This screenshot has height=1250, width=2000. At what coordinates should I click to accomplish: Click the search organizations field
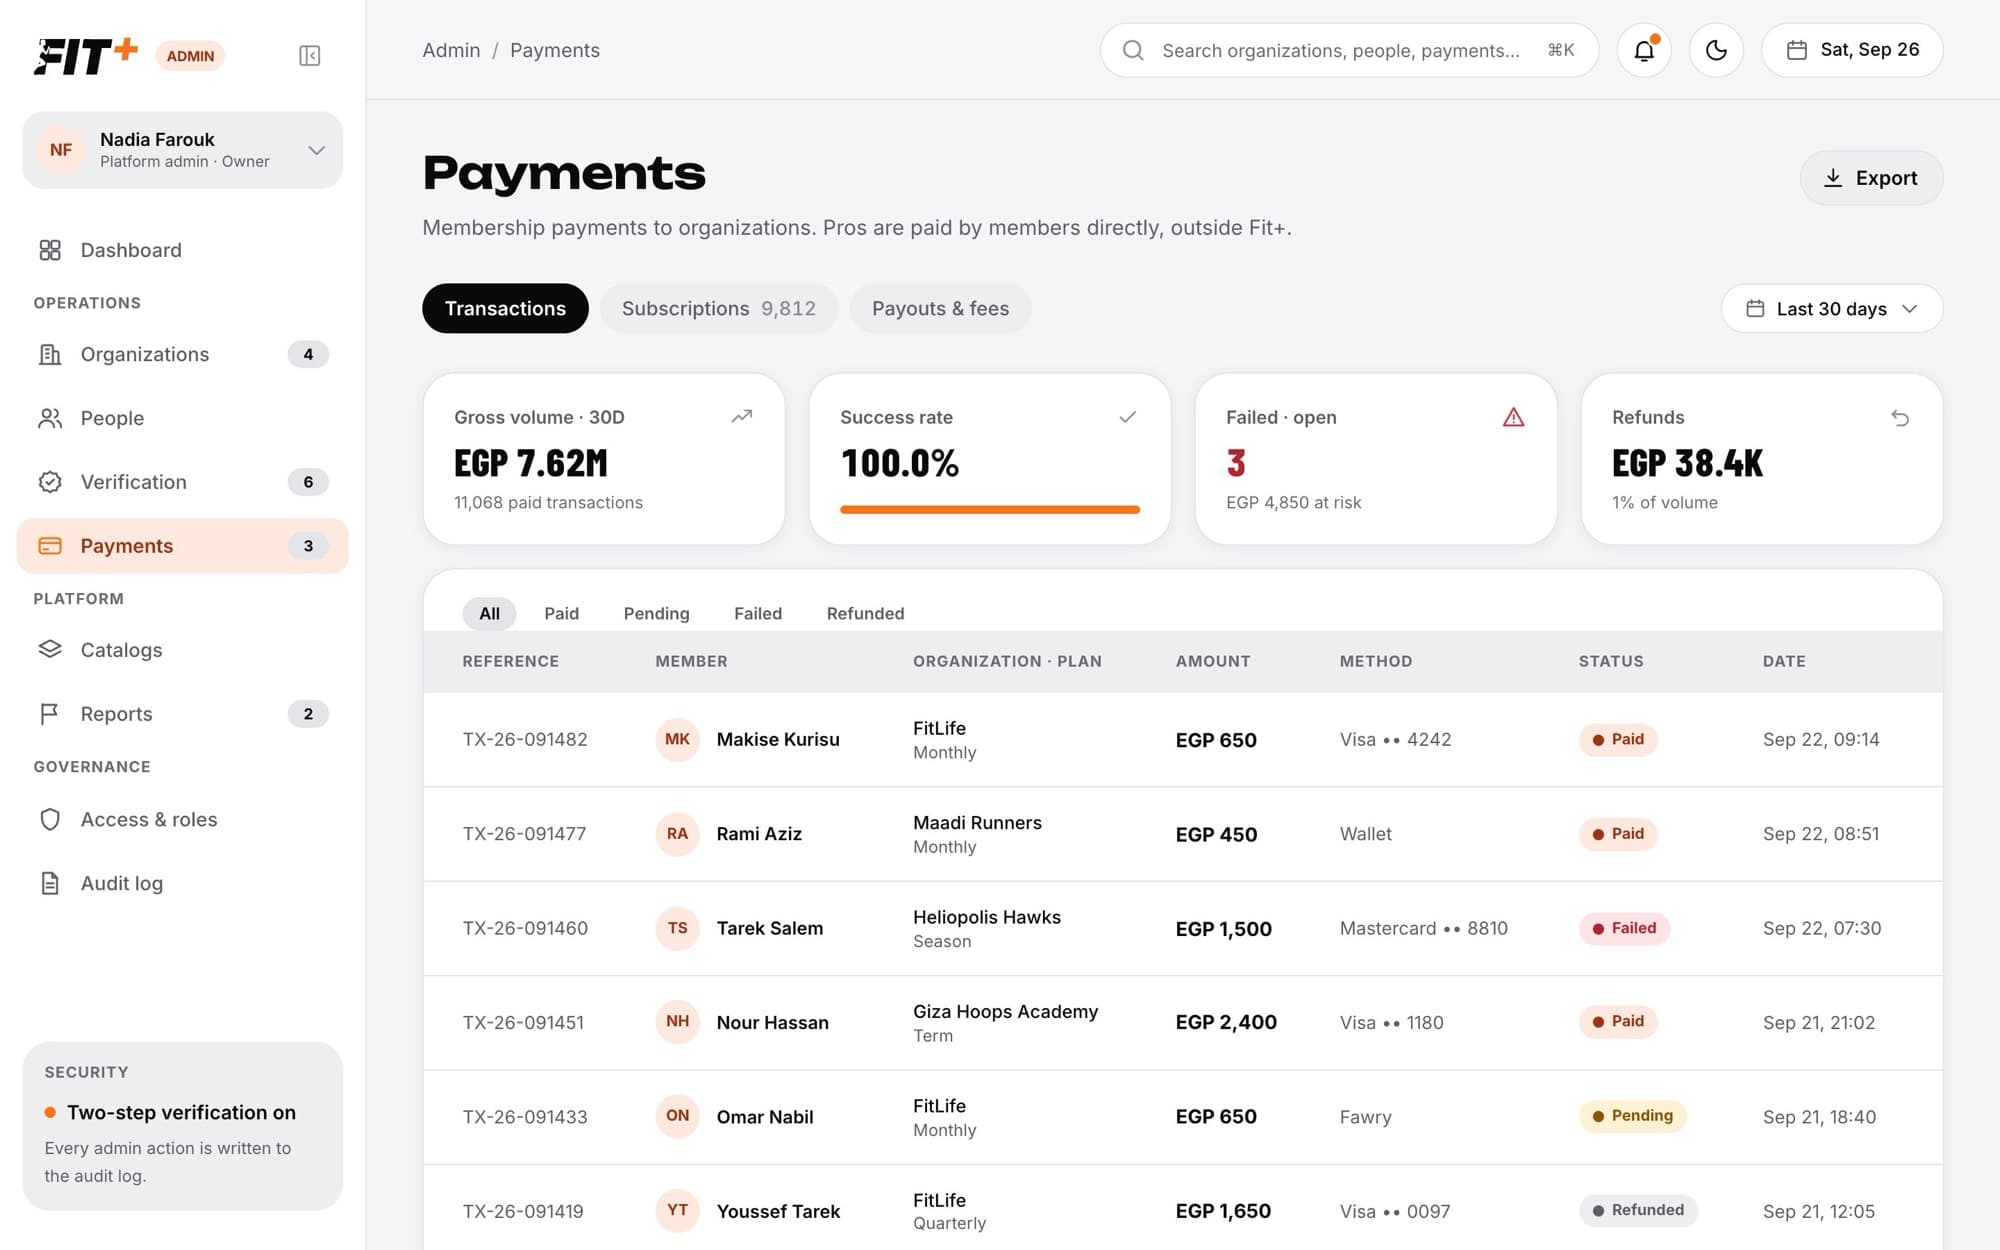[1349, 50]
